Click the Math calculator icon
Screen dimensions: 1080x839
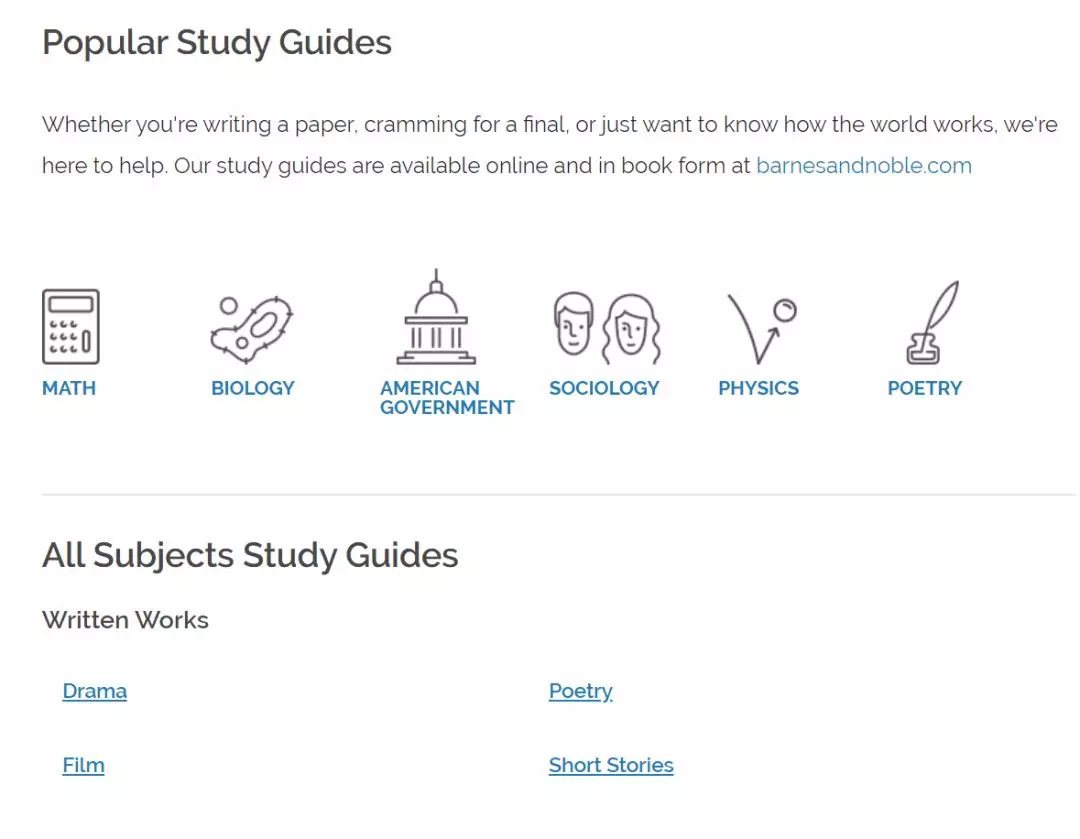[x=70, y=327]
